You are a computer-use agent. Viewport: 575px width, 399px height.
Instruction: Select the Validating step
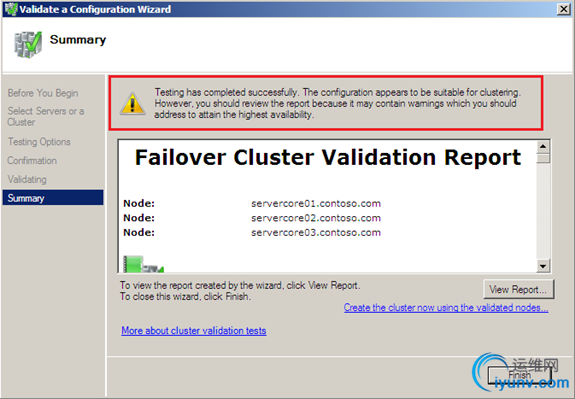click(27, 179)
